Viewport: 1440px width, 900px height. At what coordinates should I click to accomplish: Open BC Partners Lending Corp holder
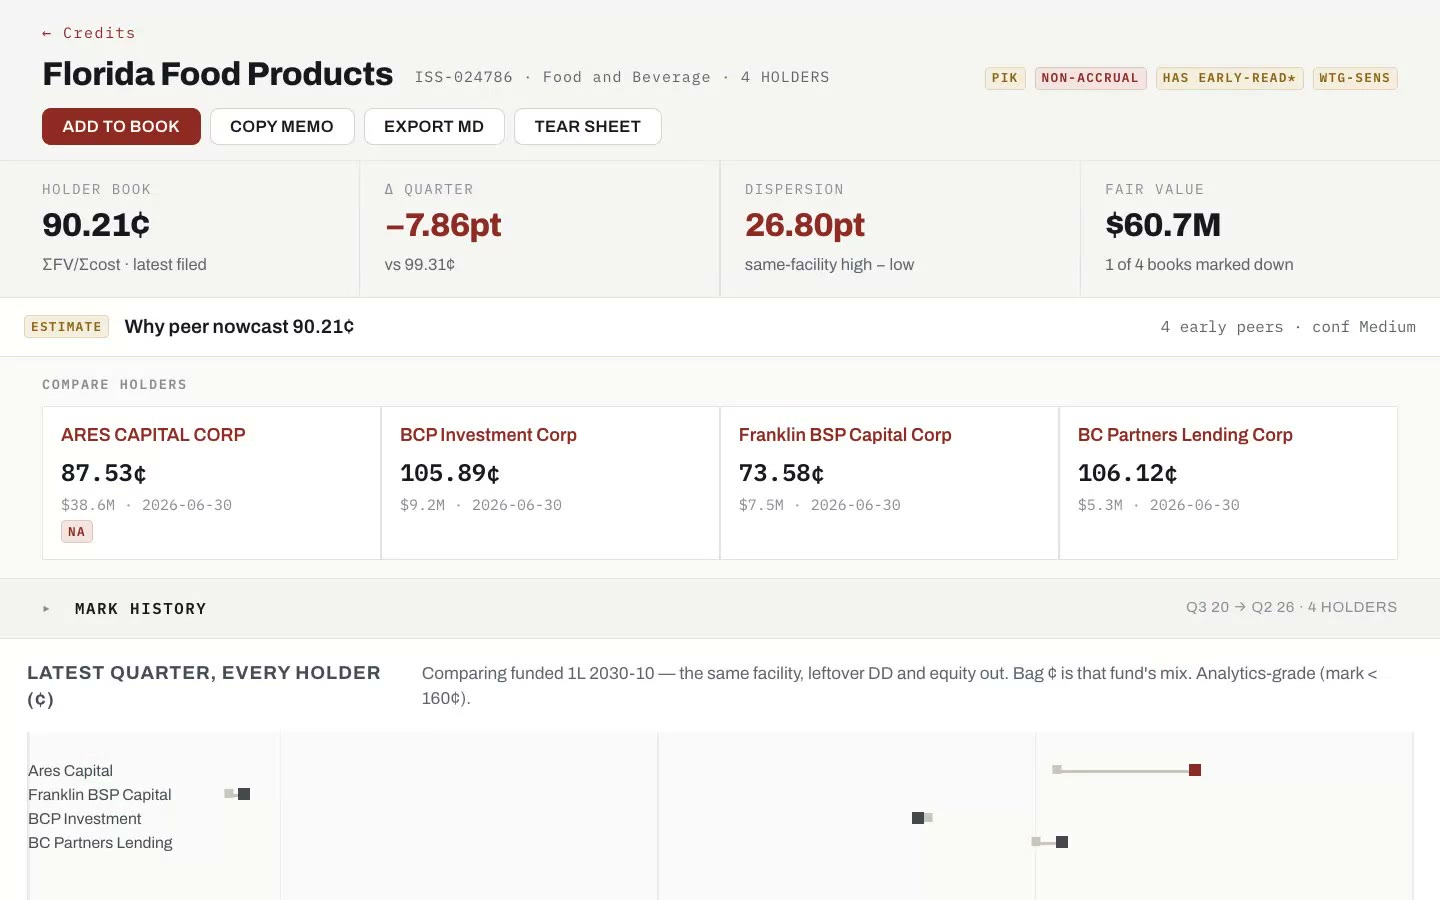tap(1228, 483)
